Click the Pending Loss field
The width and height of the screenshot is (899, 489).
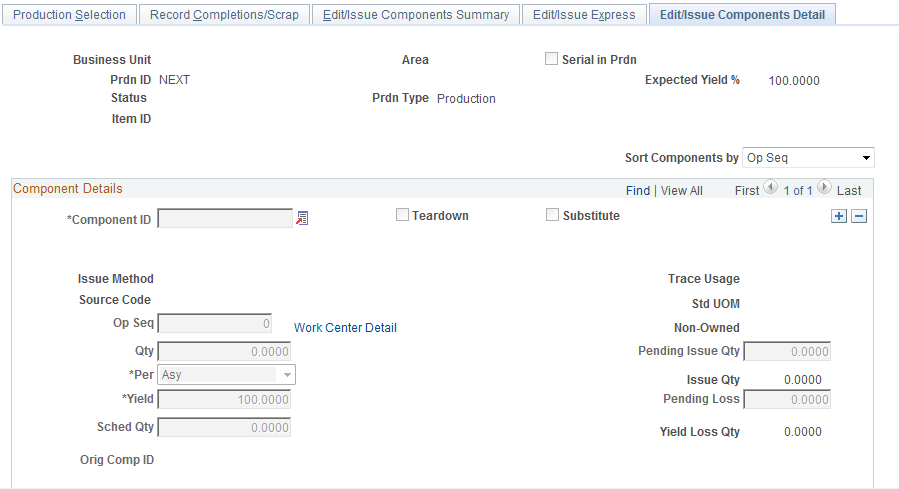[787, 400]
